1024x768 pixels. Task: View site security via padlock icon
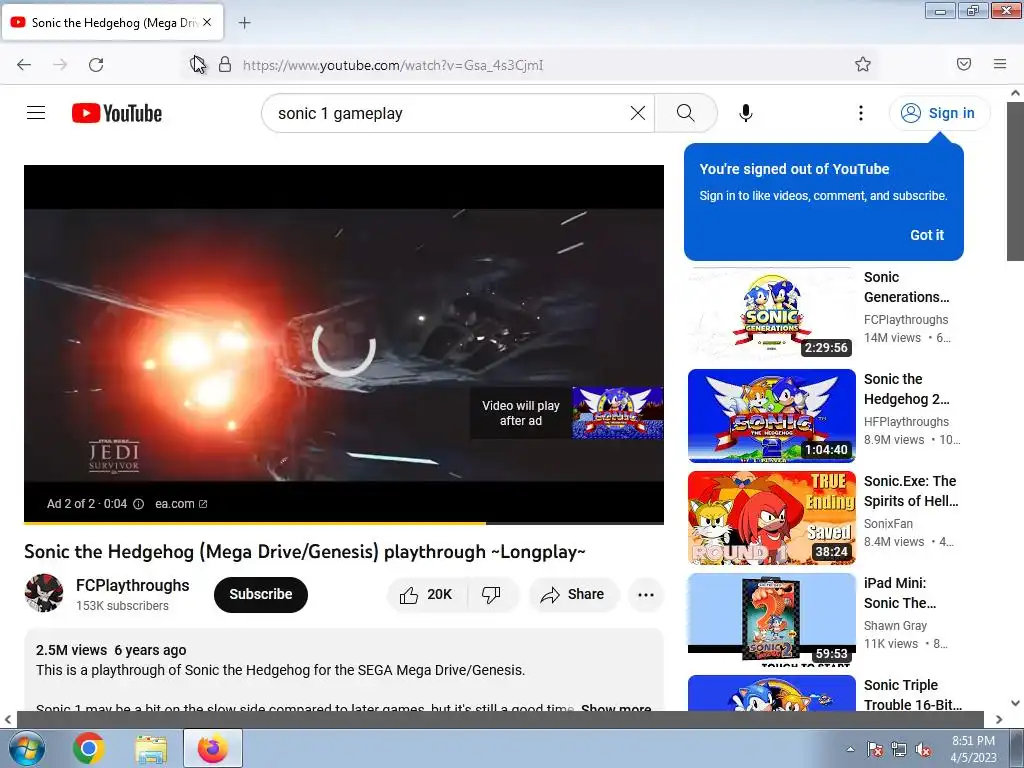click(x=225, y=64)
